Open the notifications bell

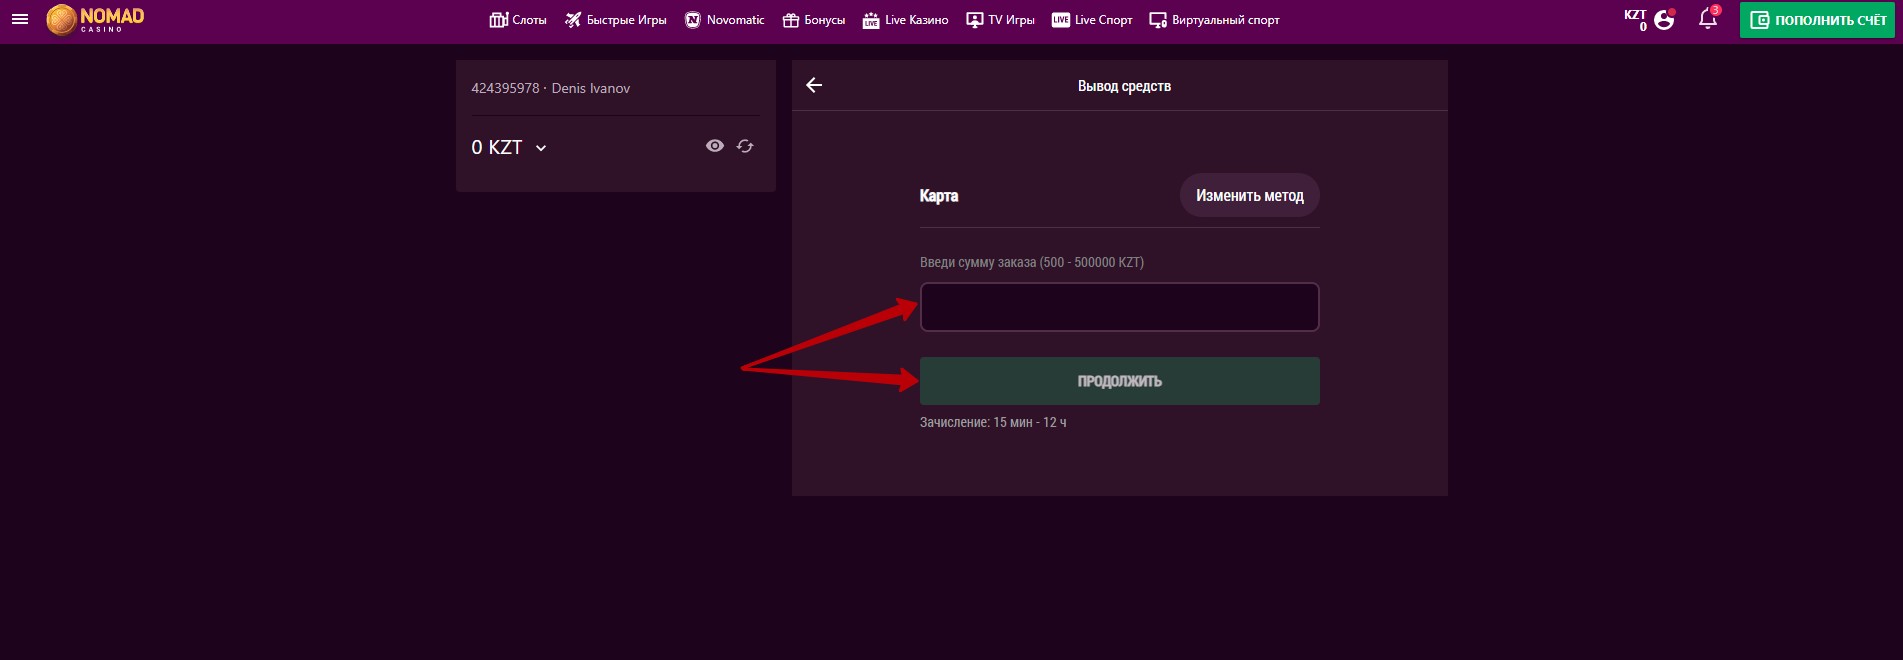(x=1709, y=18)
